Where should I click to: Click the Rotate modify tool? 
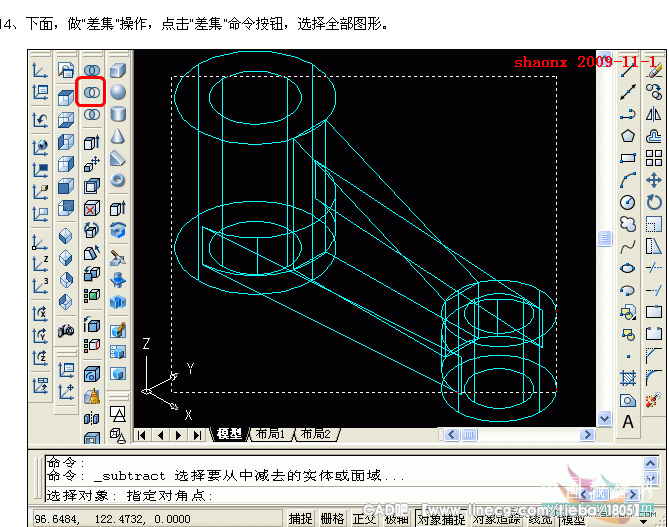(x=654, y=202)
